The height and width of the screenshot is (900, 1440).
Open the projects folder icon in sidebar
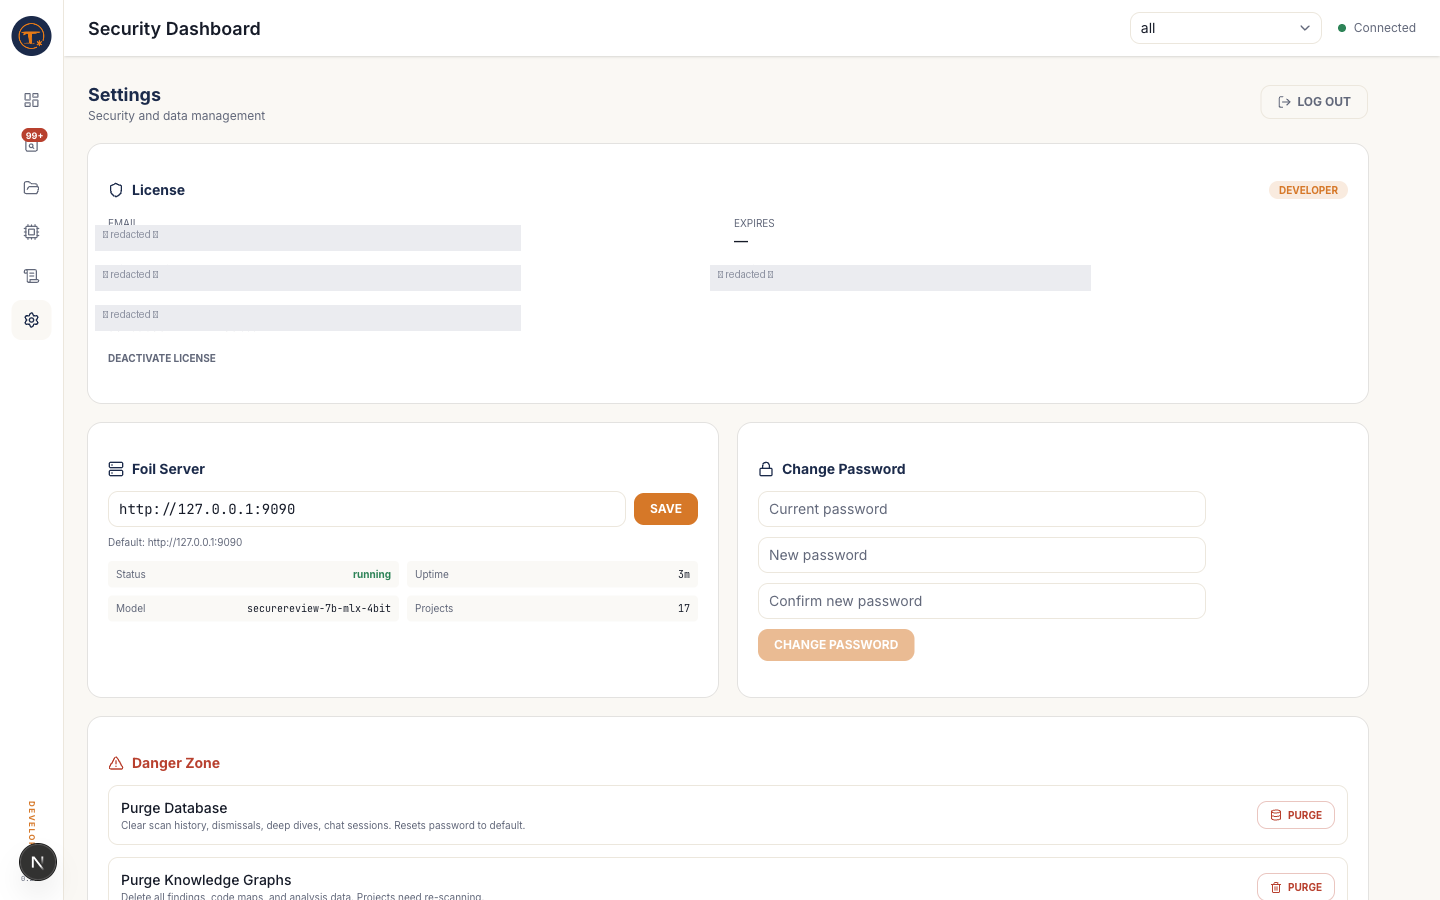[31, 188]
